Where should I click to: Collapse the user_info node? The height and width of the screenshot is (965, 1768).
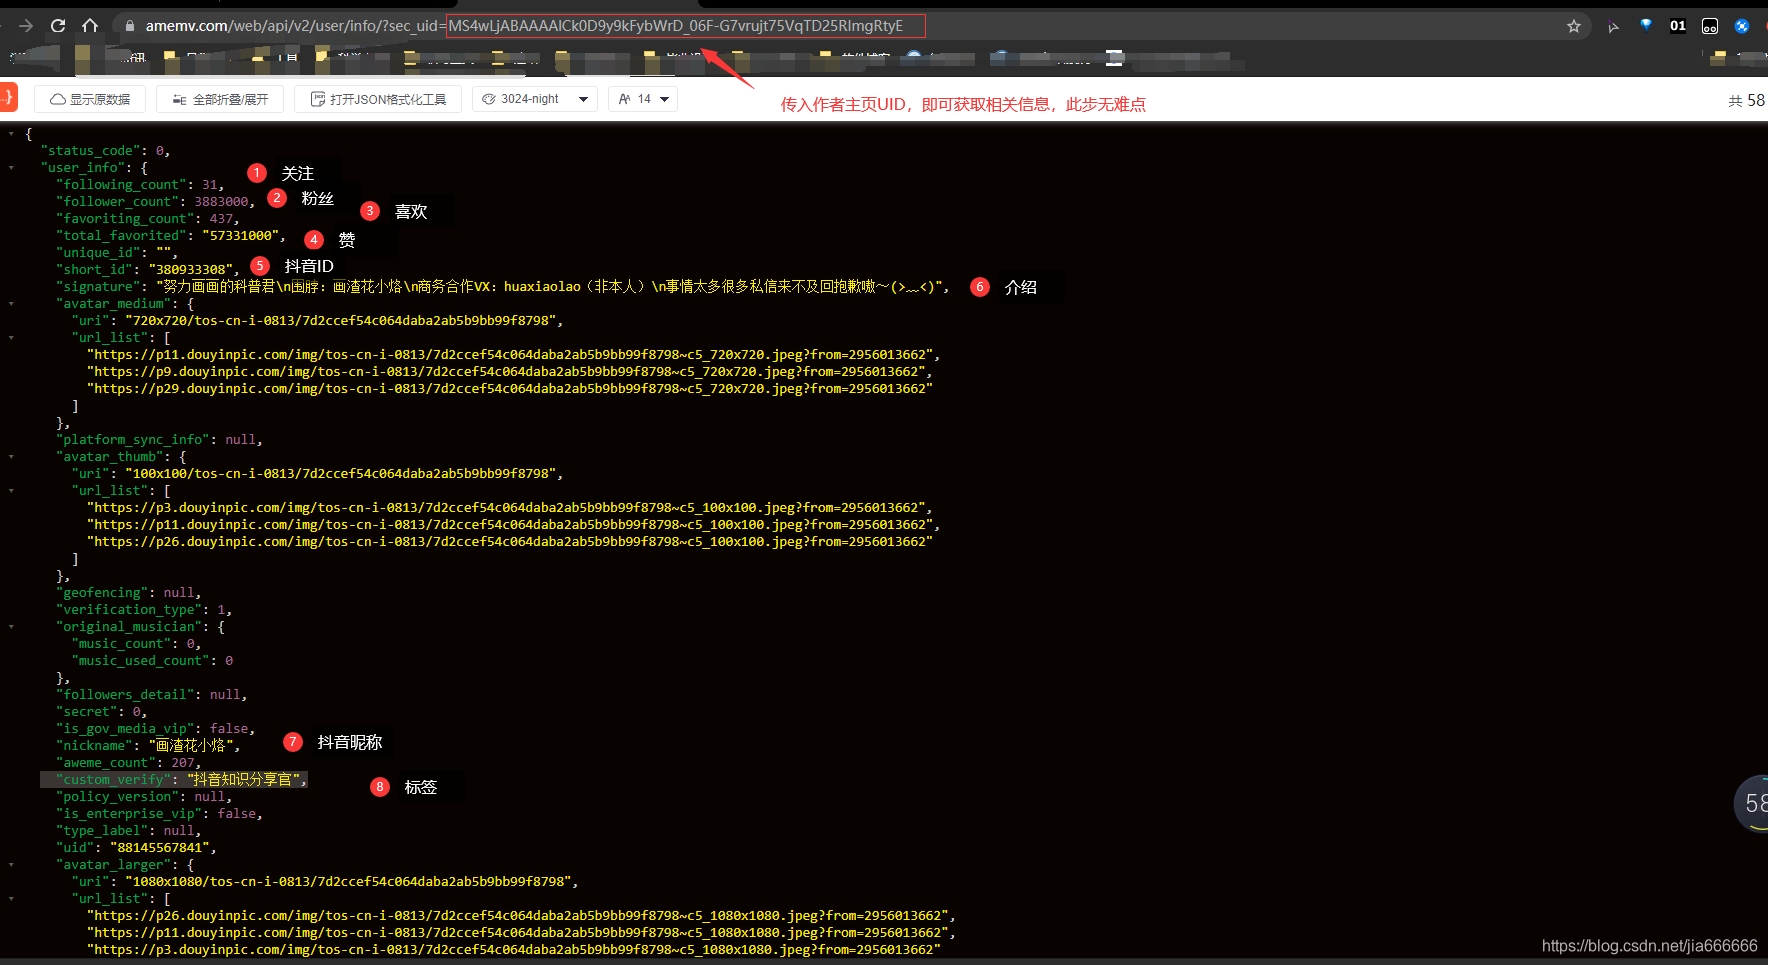[x=11, y=168]
